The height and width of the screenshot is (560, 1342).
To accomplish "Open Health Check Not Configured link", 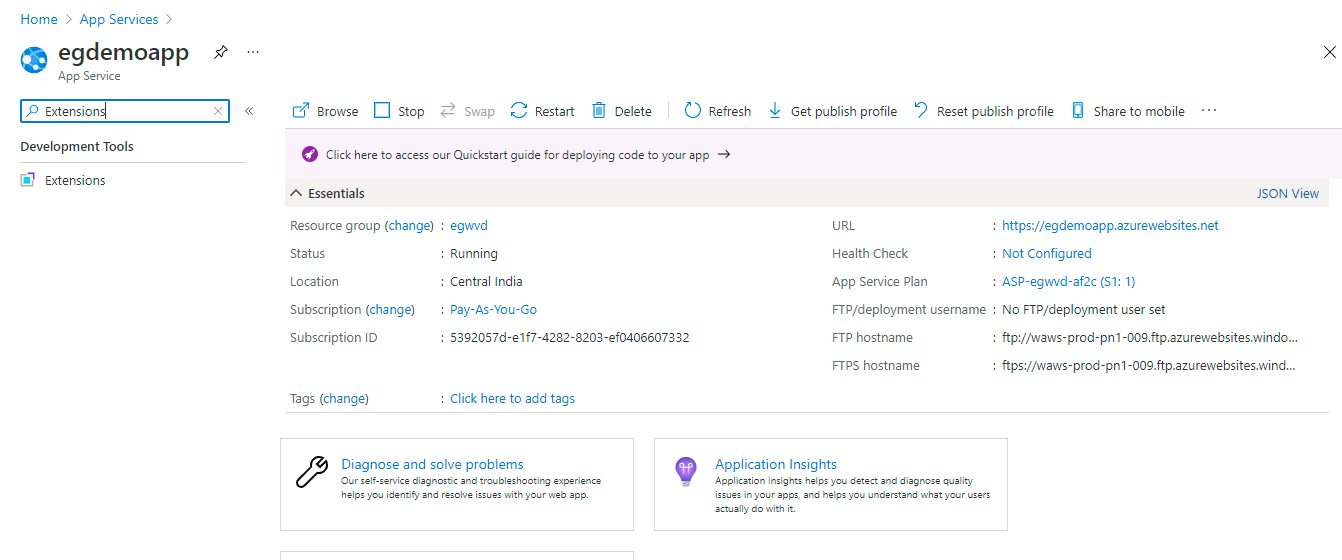I will tap(1047, 254).
